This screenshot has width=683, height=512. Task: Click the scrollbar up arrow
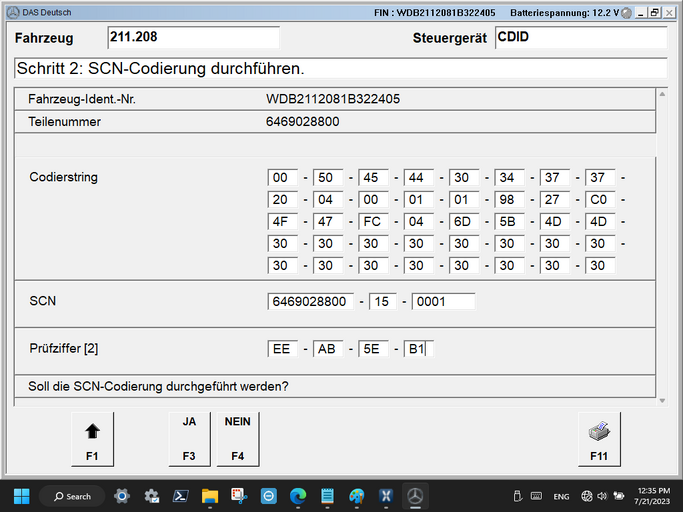[662, 94]
